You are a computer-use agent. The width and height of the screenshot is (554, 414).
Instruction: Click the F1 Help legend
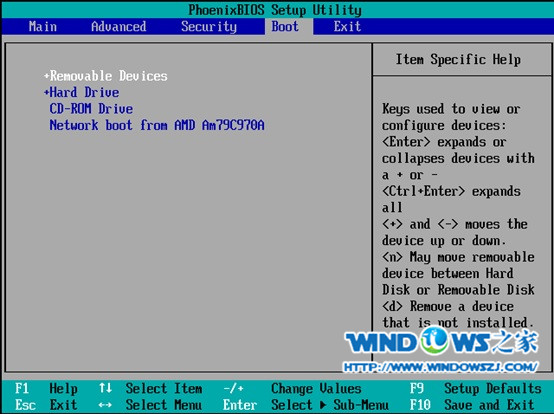tap(46, 389)
